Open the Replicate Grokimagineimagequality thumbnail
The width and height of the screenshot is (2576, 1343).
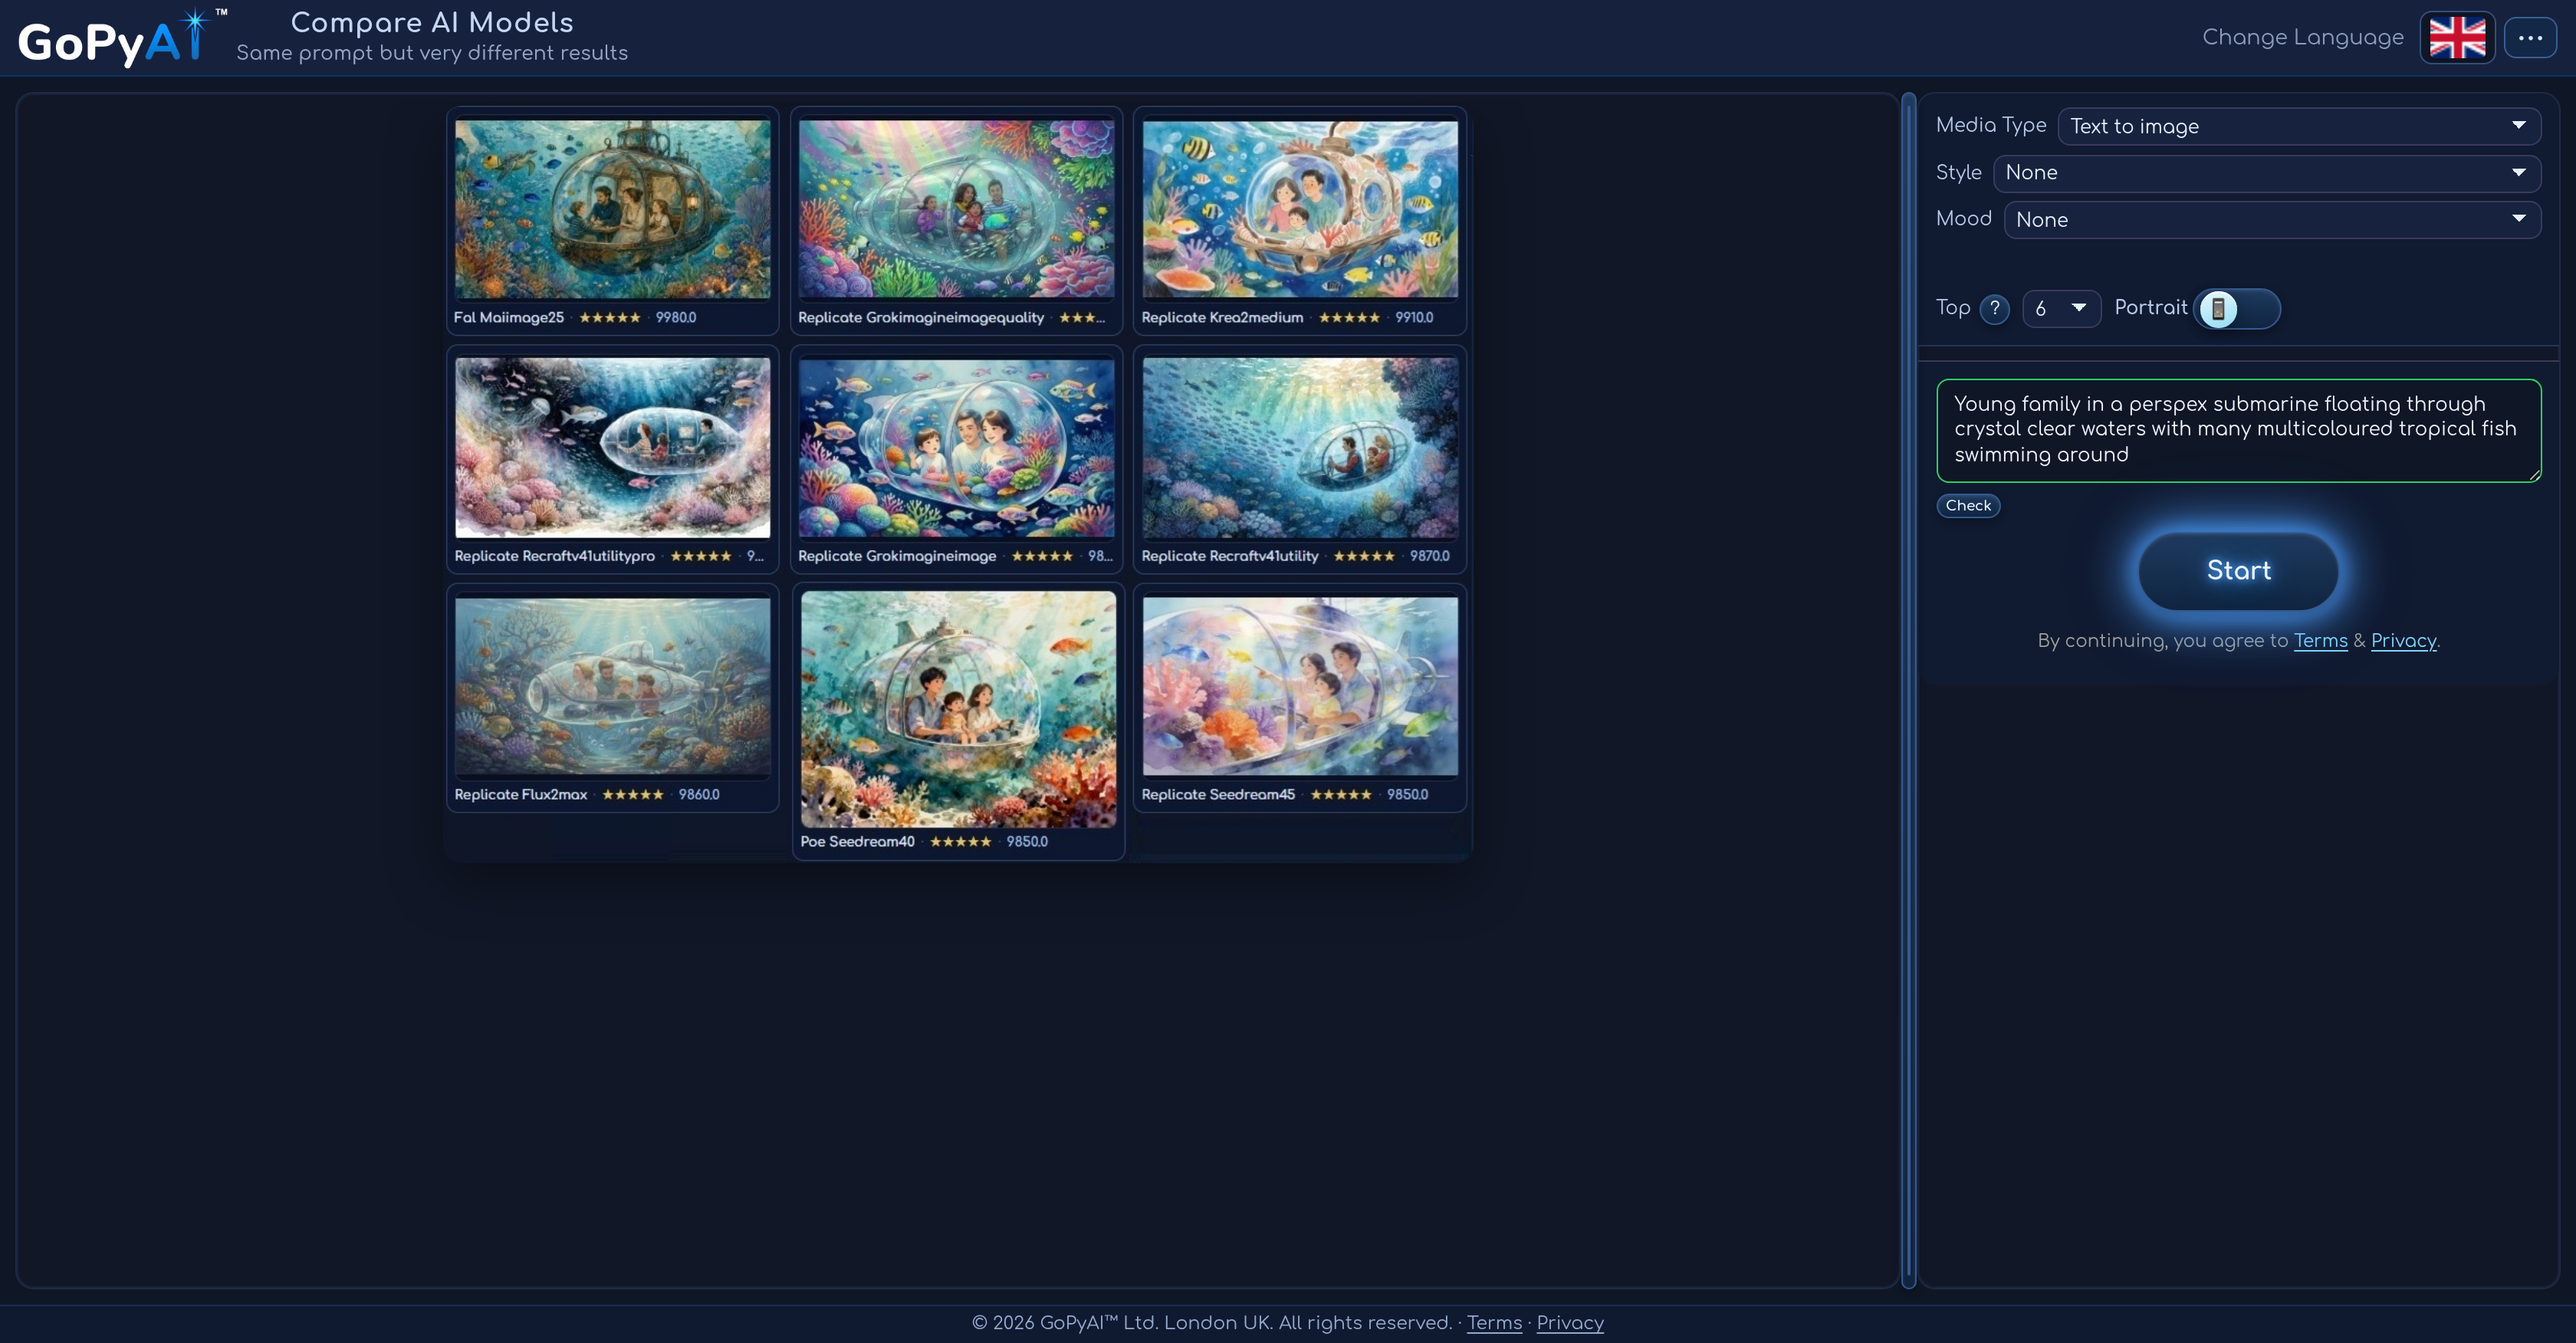click(x=956, y=209)
